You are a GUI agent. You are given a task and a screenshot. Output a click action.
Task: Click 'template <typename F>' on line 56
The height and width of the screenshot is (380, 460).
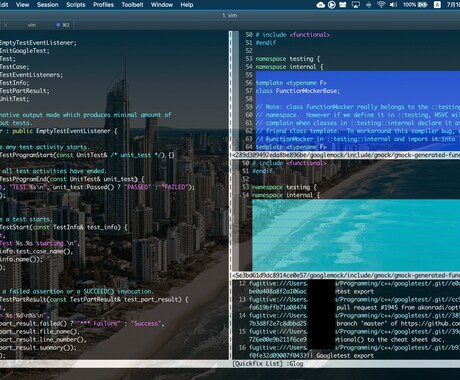pos(291,83)
